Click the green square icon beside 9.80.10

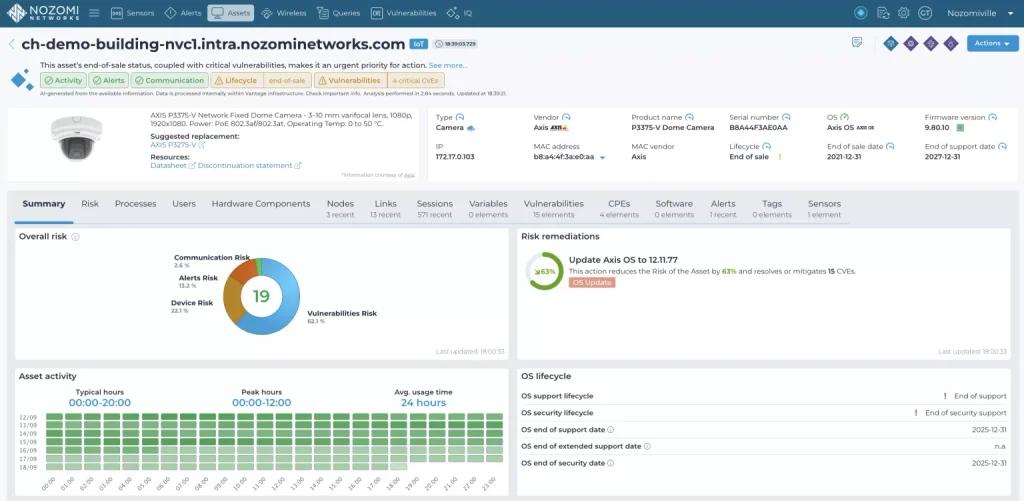tap(960, 128)
